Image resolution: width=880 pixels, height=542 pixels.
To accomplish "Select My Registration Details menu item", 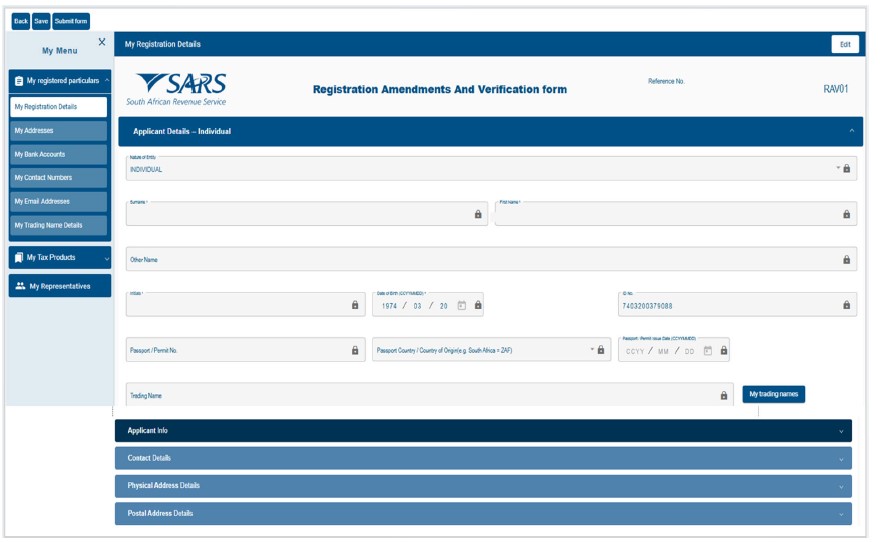I will coord(58,107).
